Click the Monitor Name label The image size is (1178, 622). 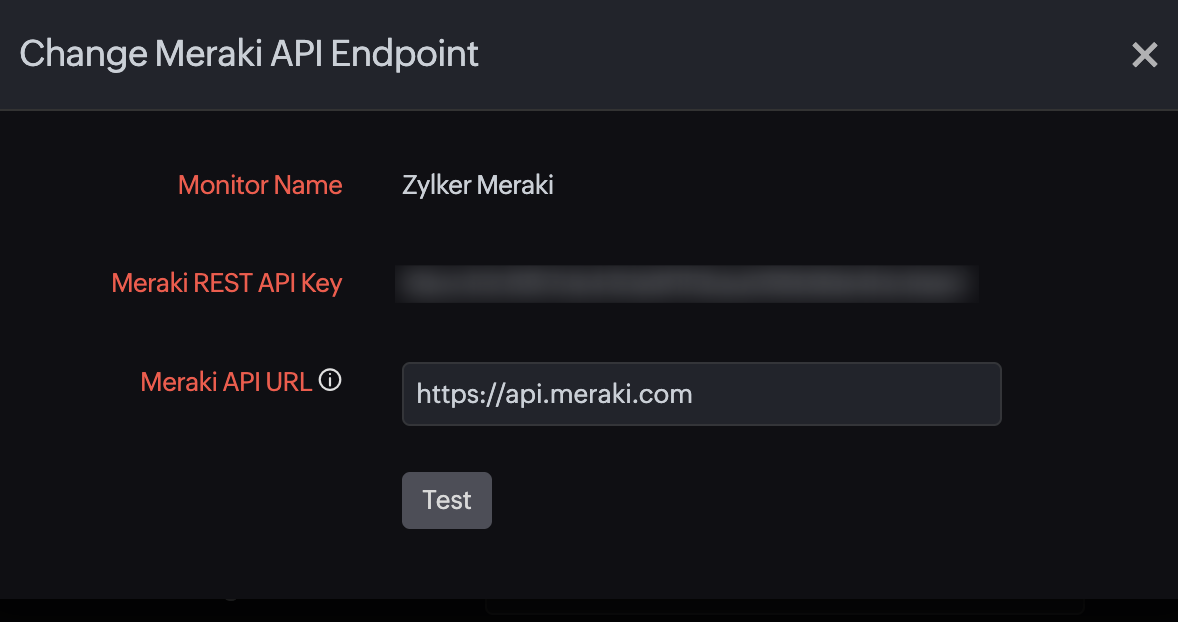260,185
